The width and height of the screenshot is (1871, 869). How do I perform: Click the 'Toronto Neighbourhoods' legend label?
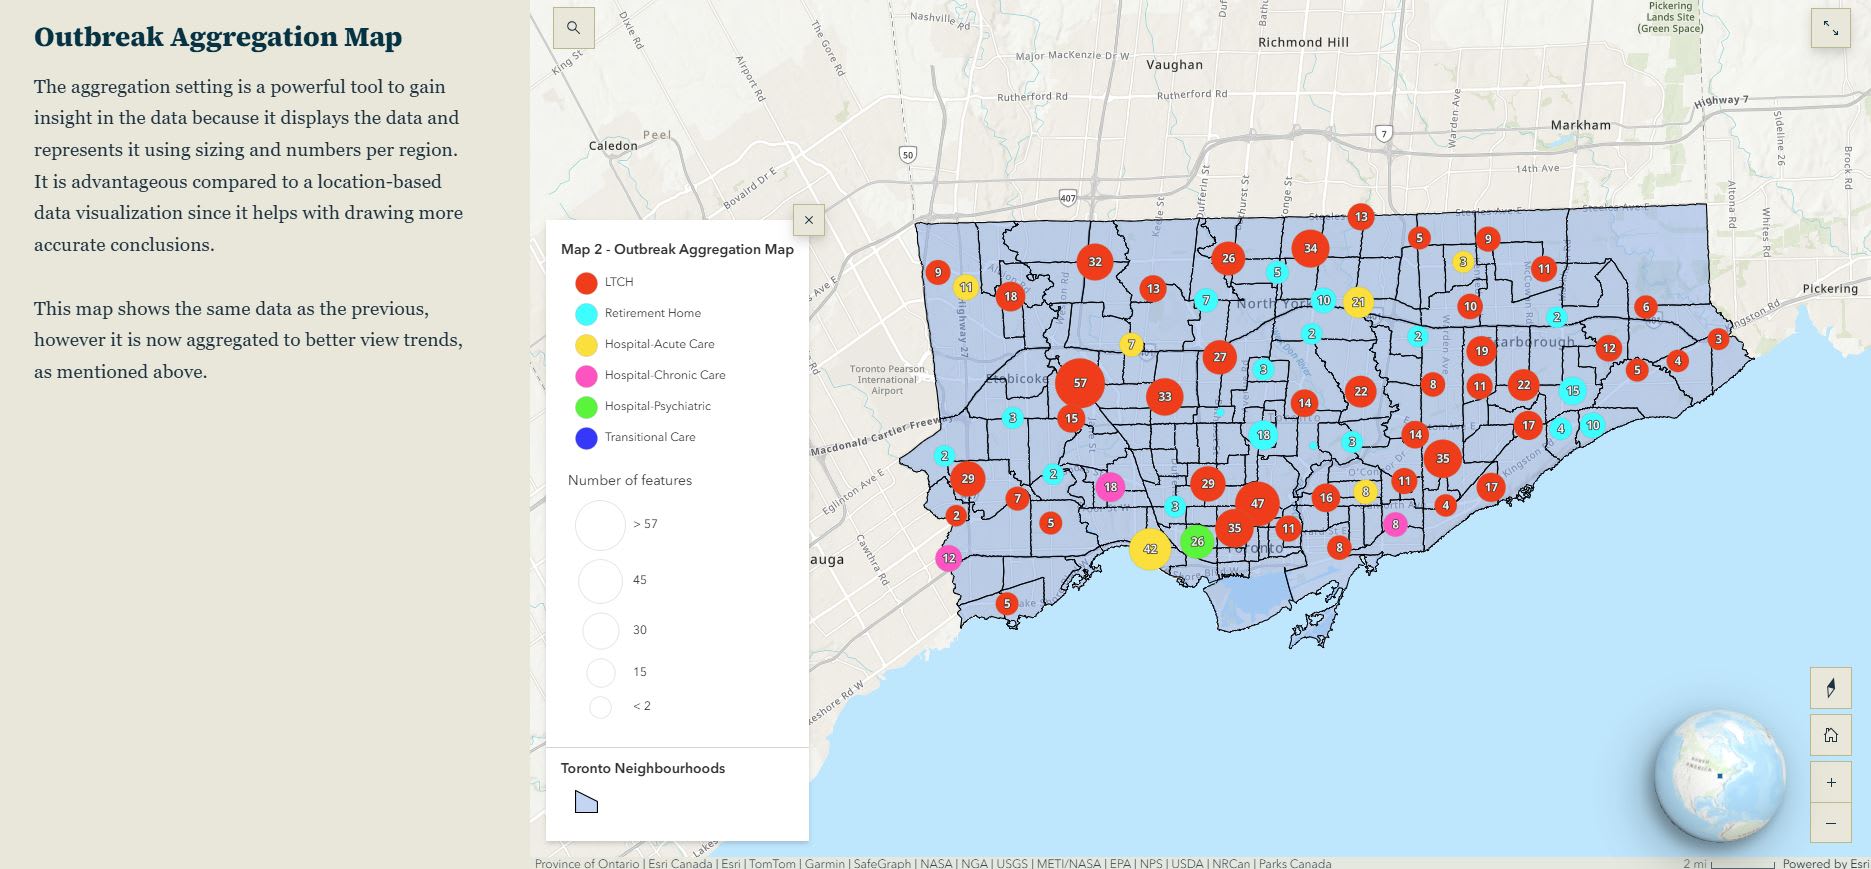point(643,768)
